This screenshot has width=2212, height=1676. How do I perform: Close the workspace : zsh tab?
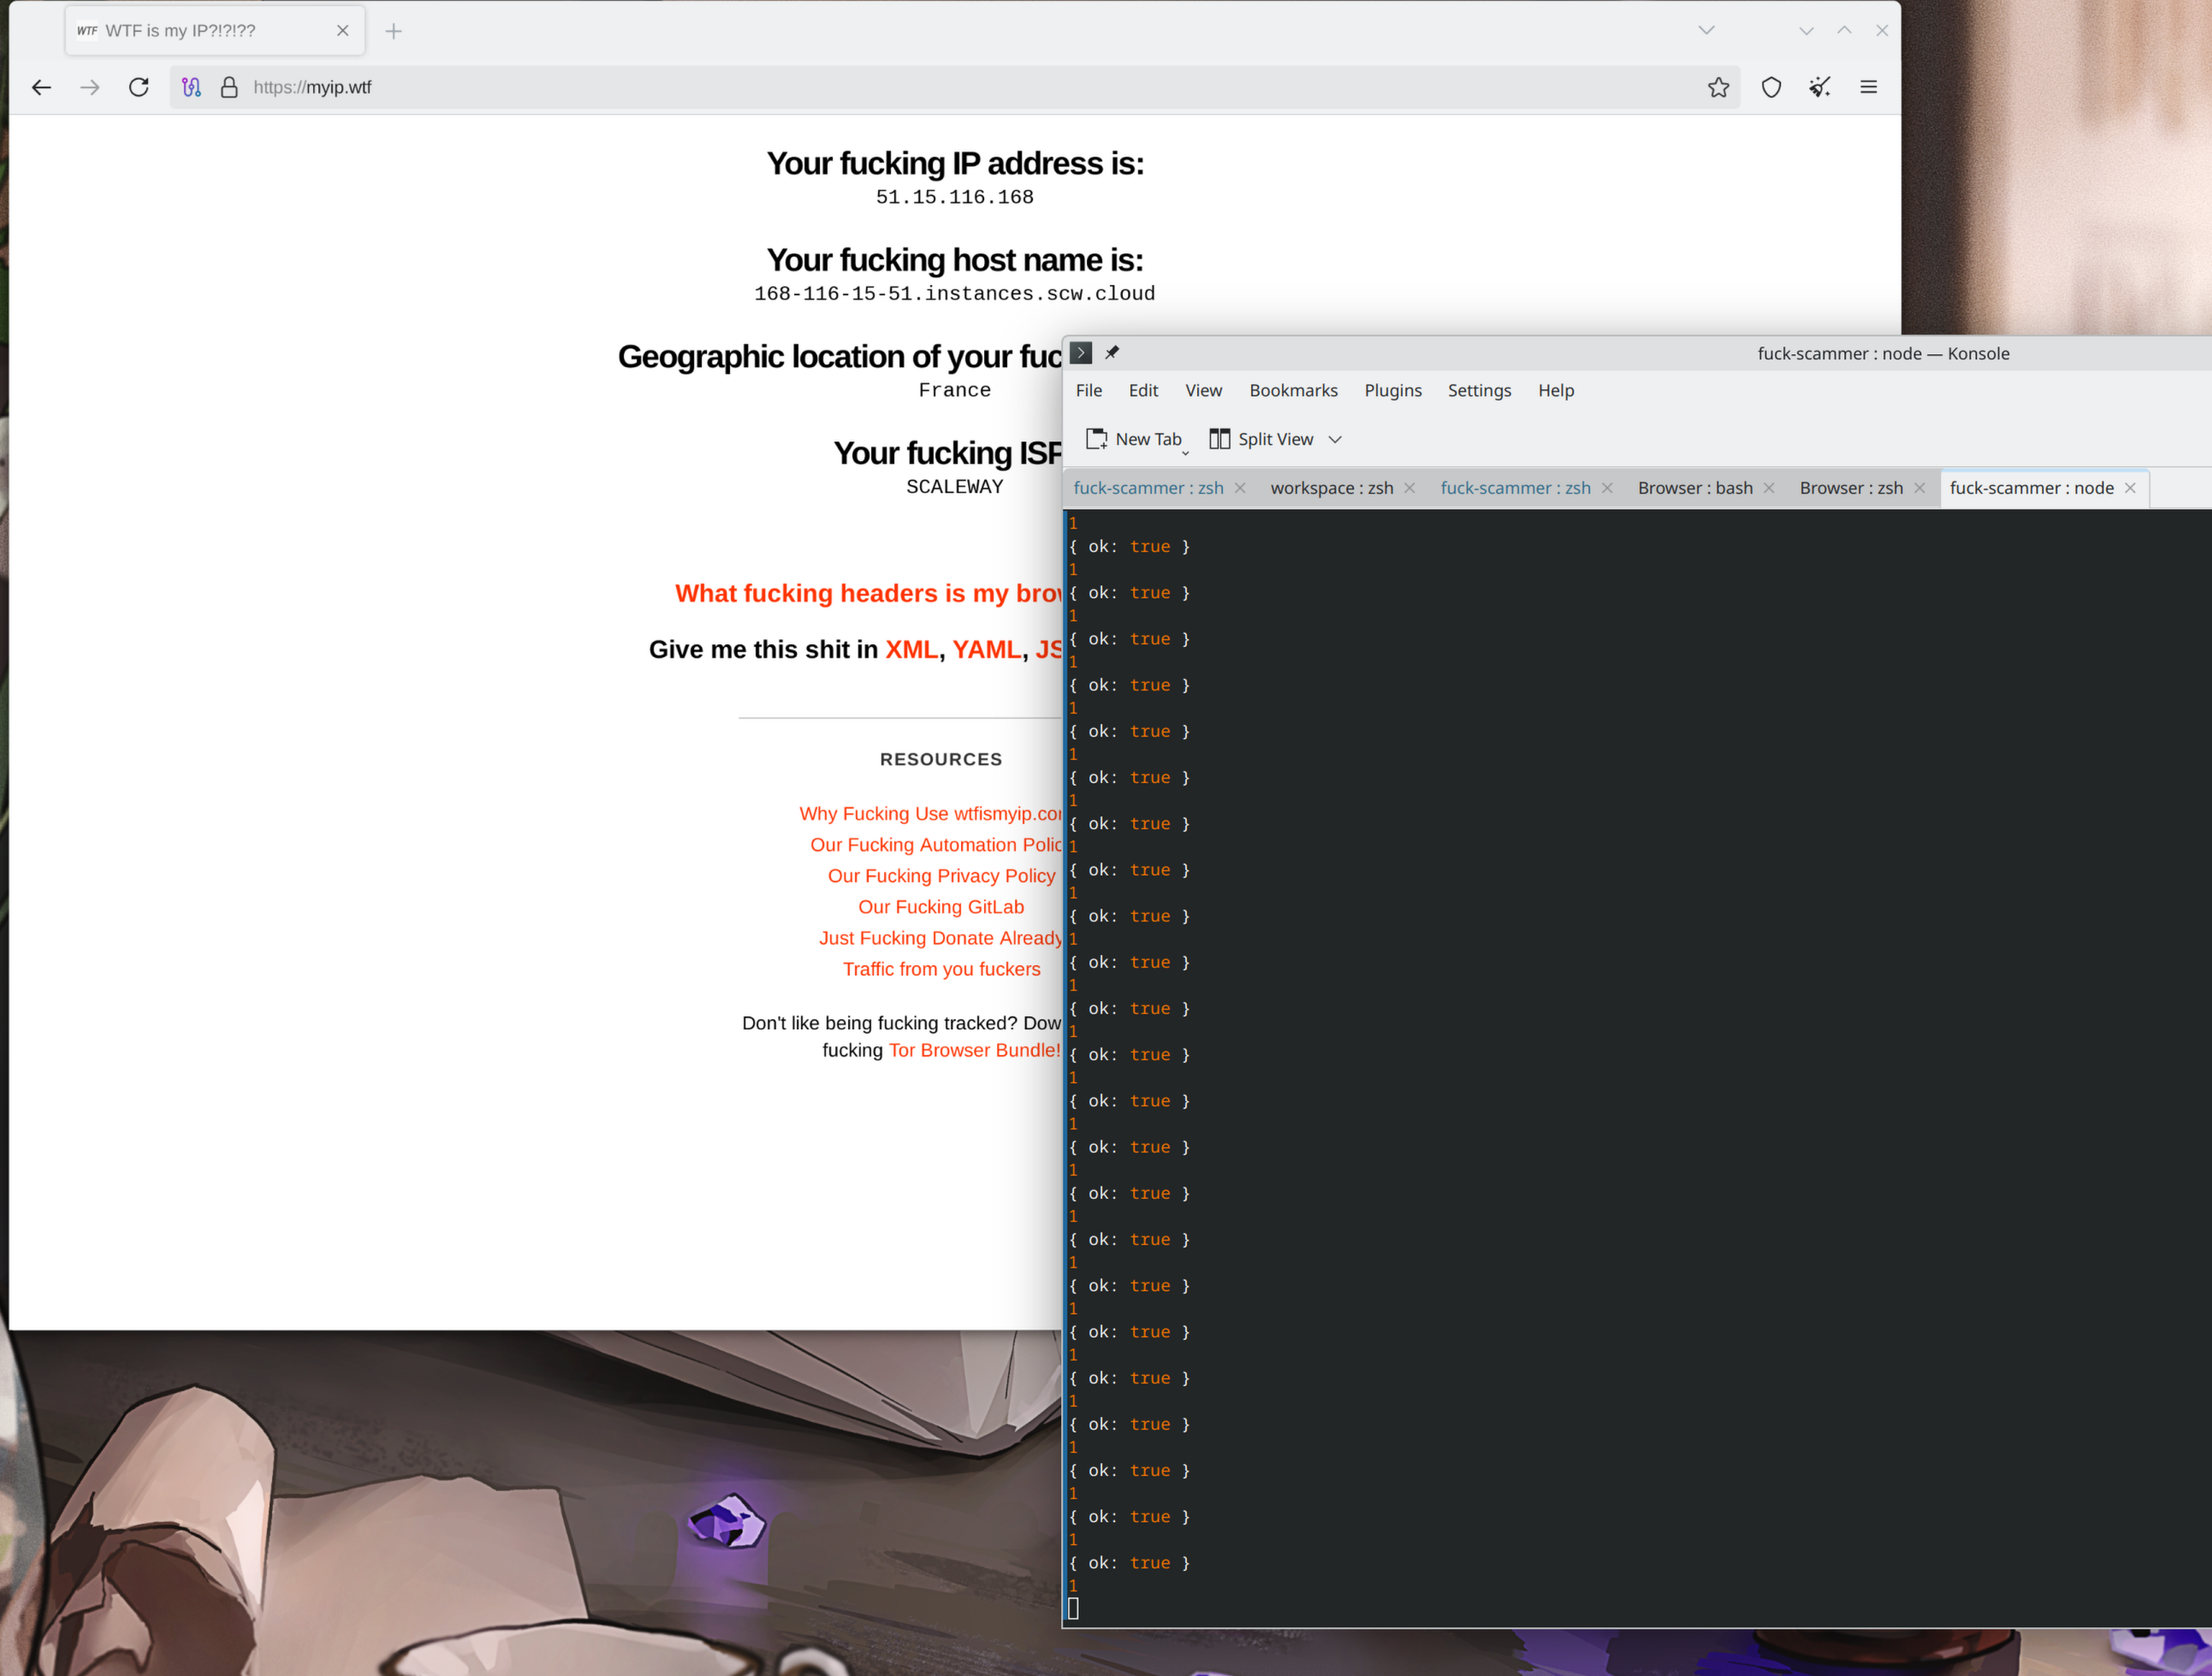[x=1409, y=488]
